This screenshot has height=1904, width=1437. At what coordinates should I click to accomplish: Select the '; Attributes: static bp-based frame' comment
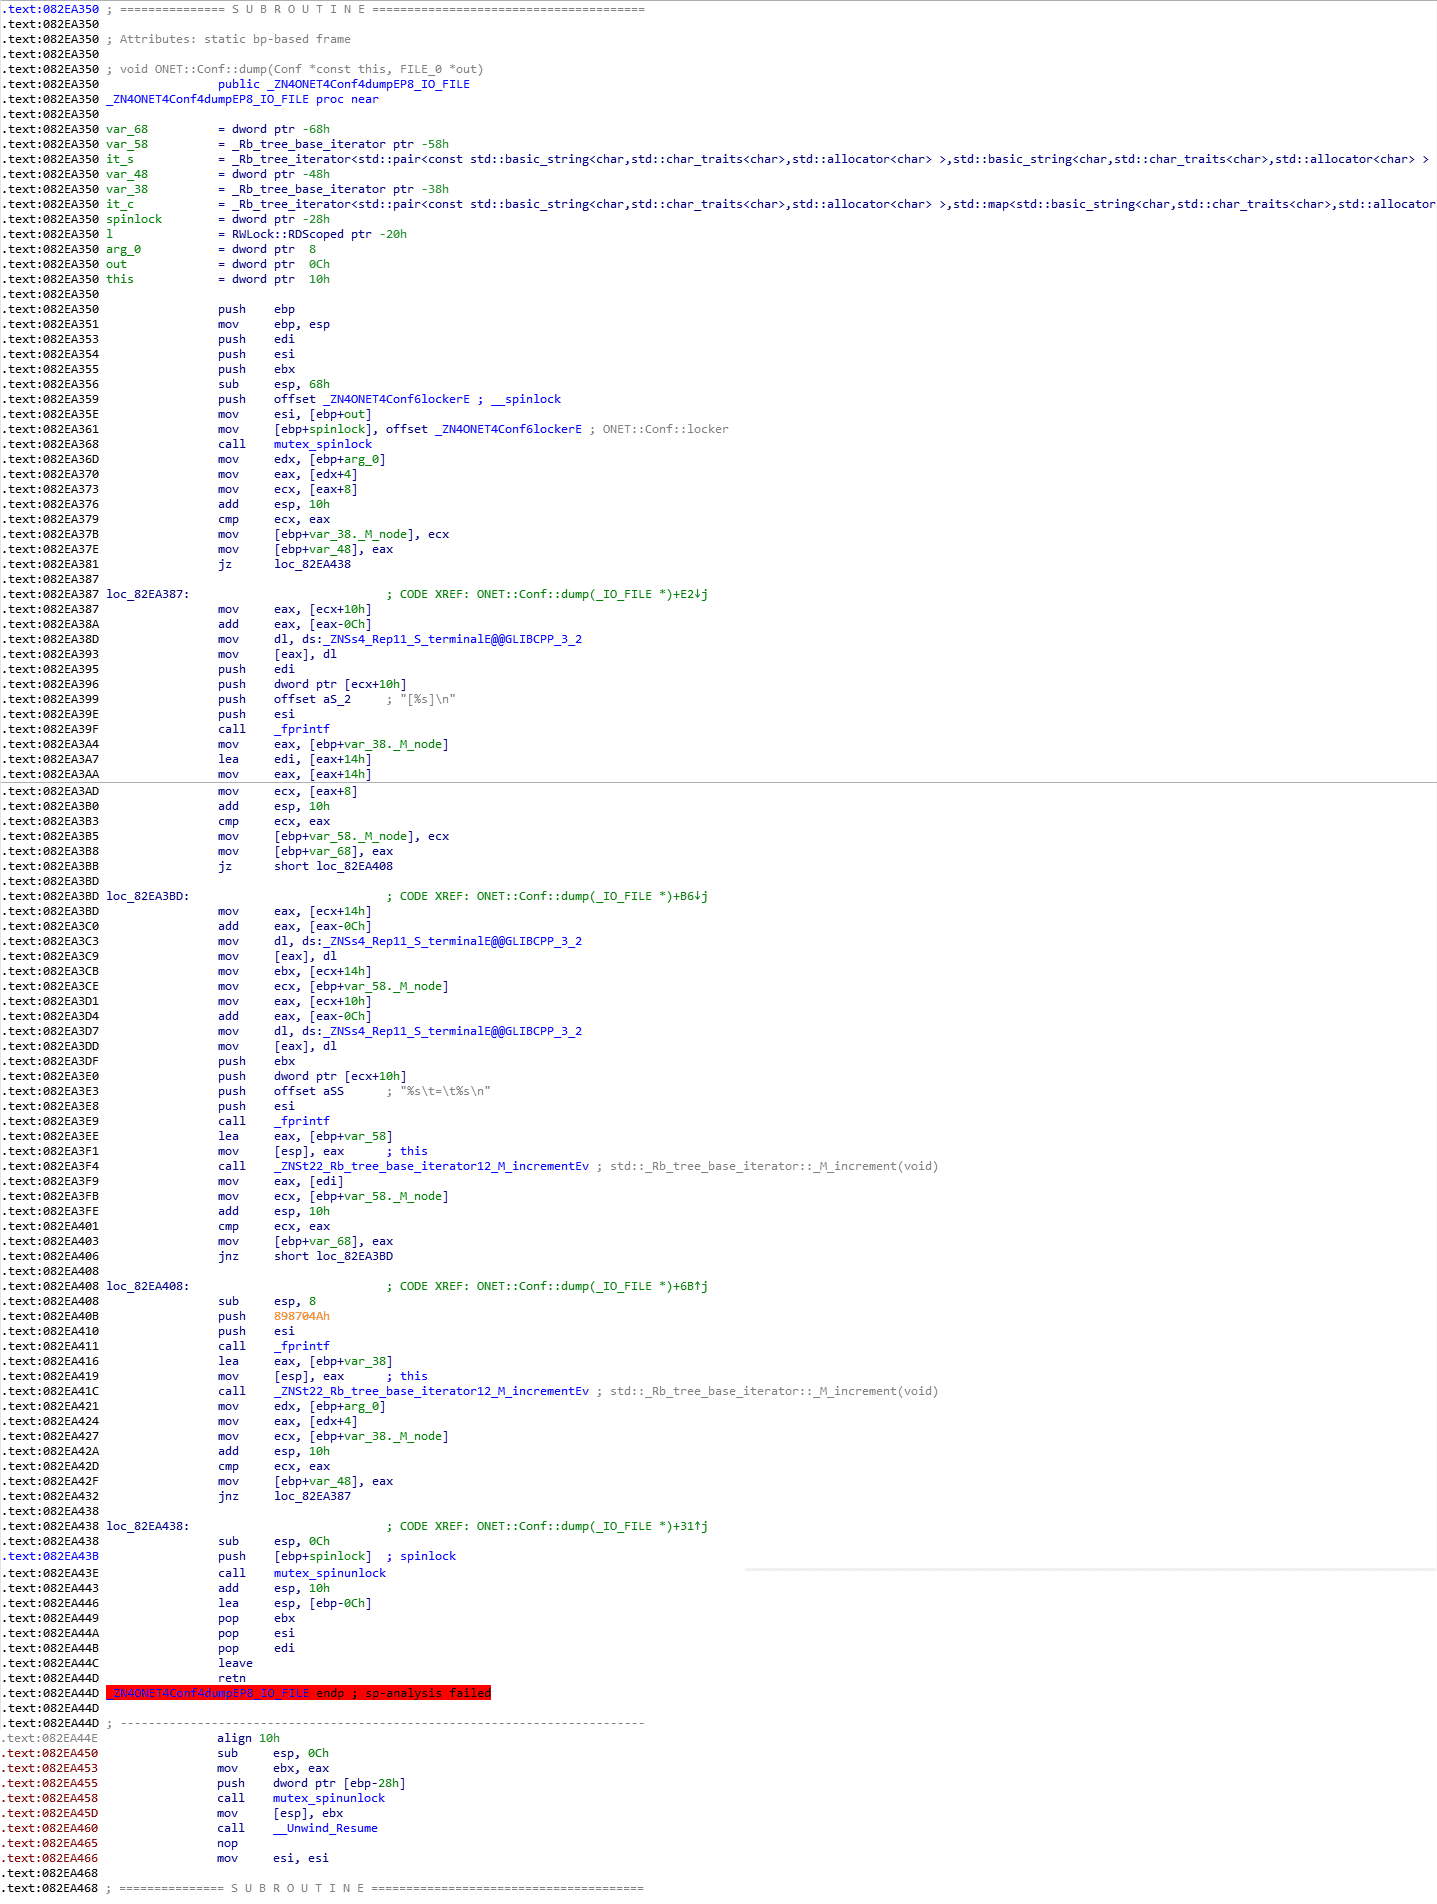click(228, 39)
